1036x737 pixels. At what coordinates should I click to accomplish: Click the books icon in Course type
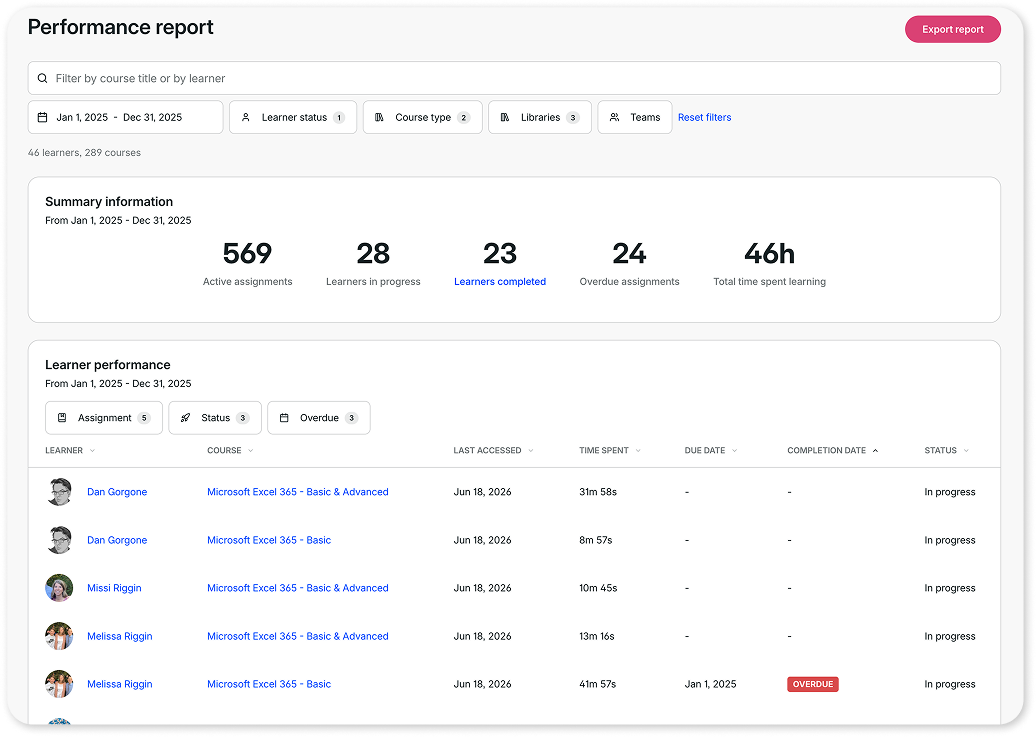click(x=379, y=117)
